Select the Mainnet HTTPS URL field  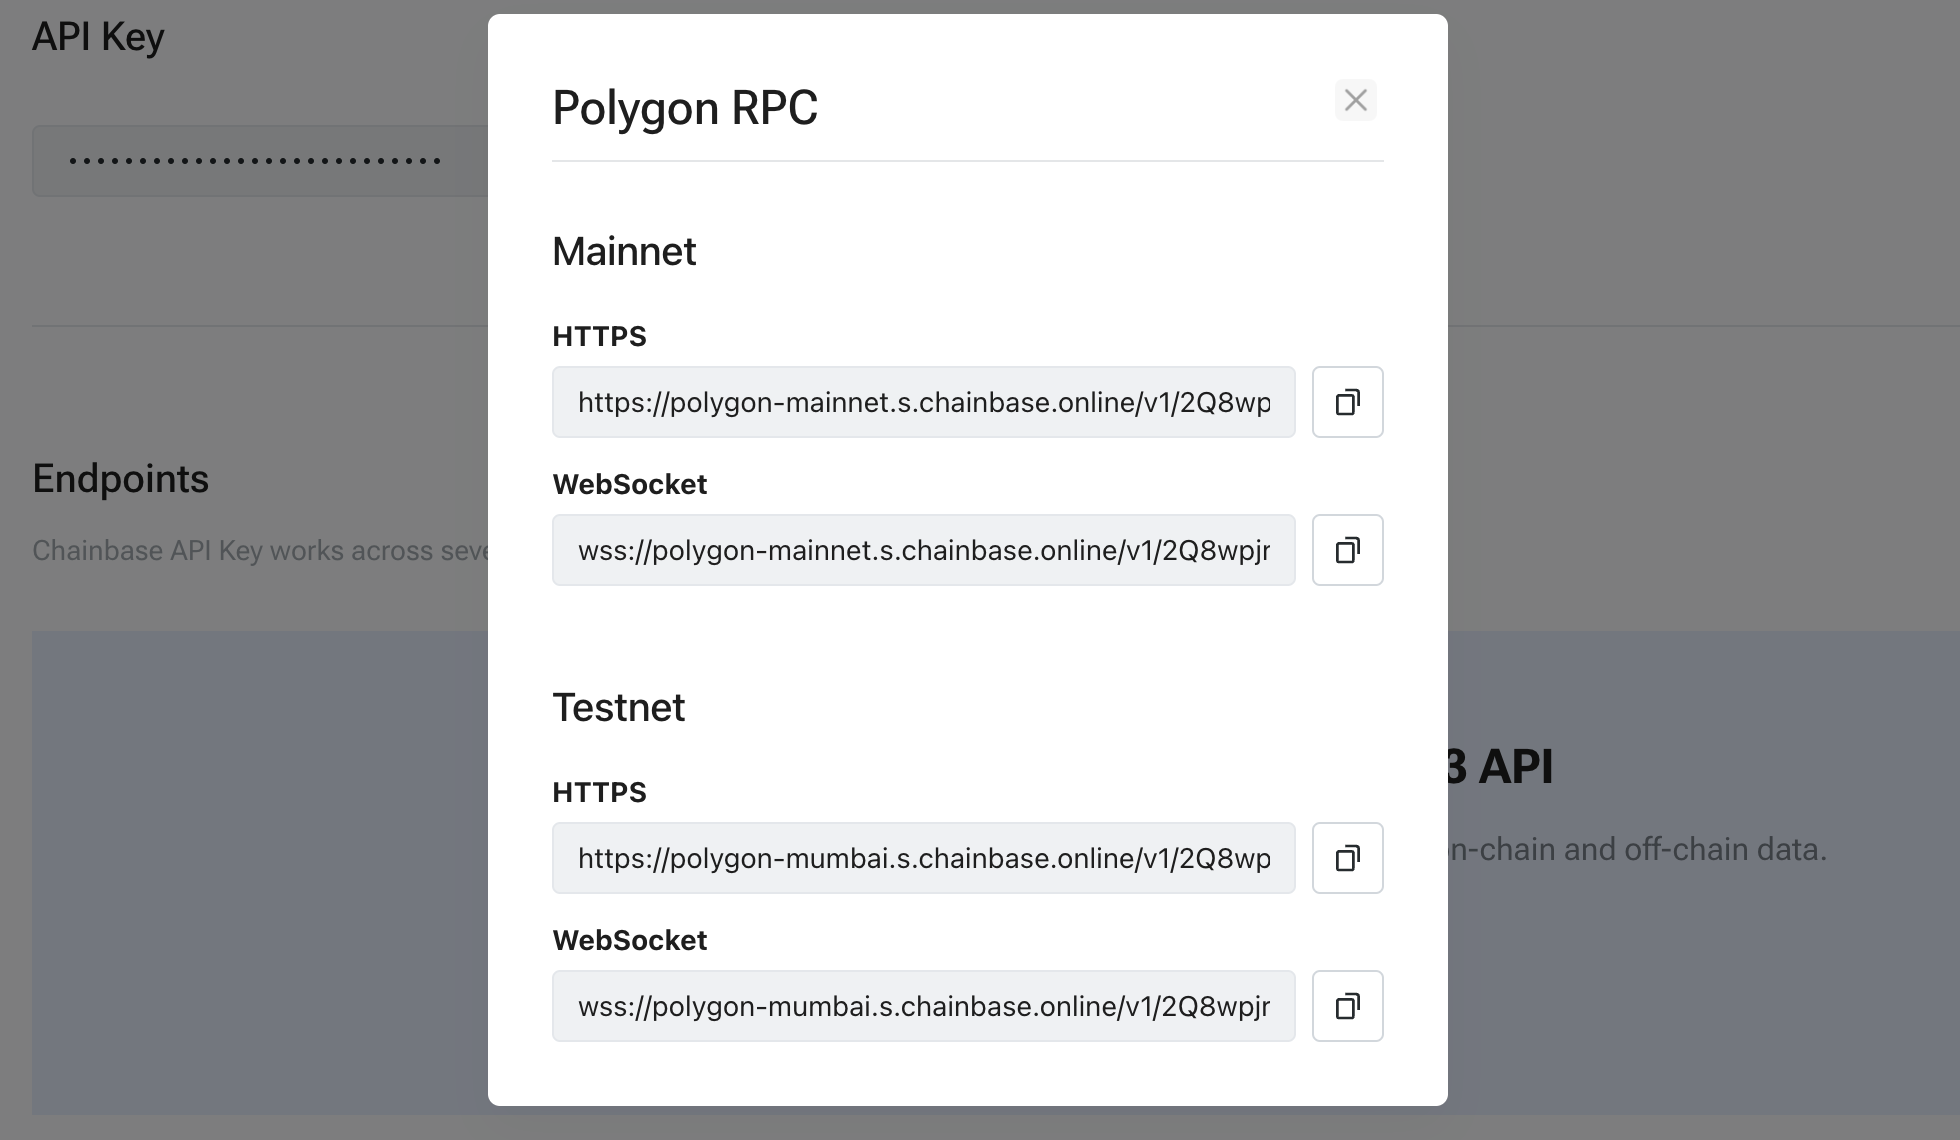pos(923,402)
